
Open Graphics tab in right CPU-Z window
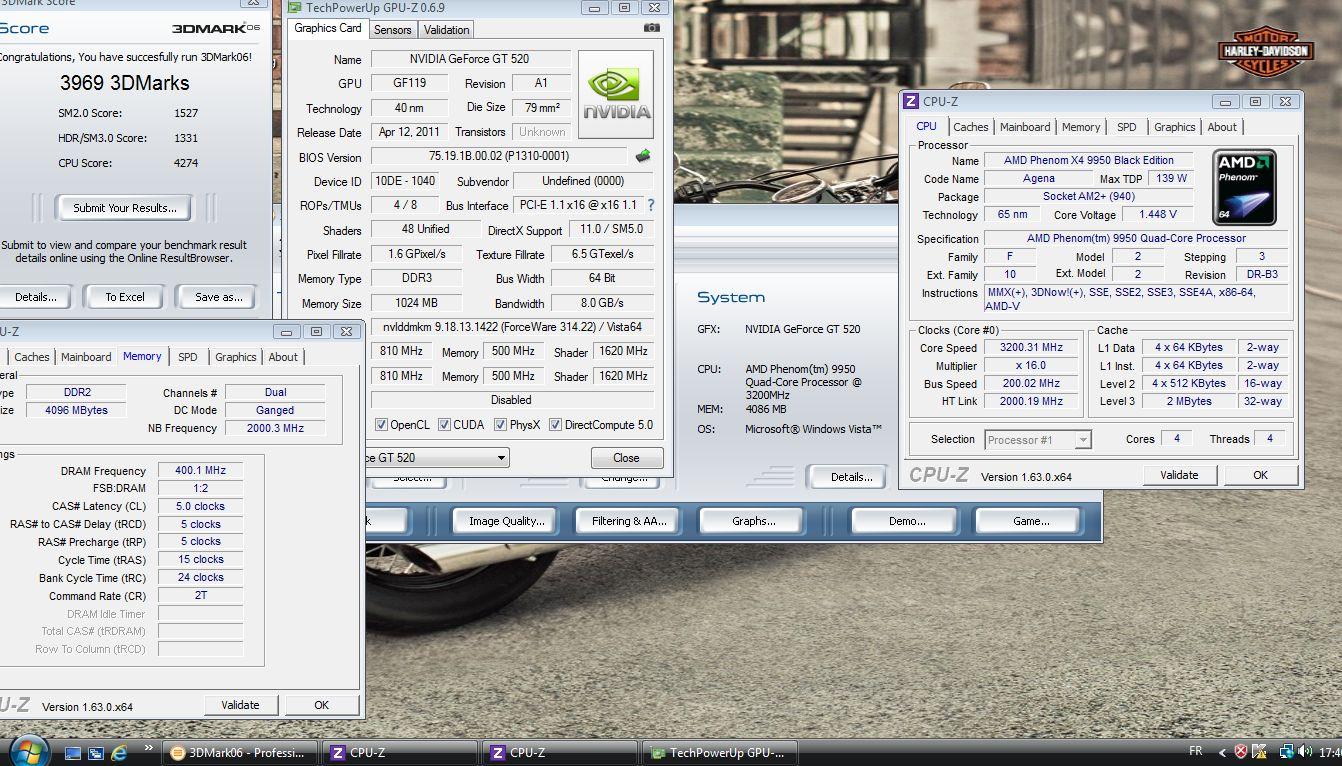point(1174,127)
